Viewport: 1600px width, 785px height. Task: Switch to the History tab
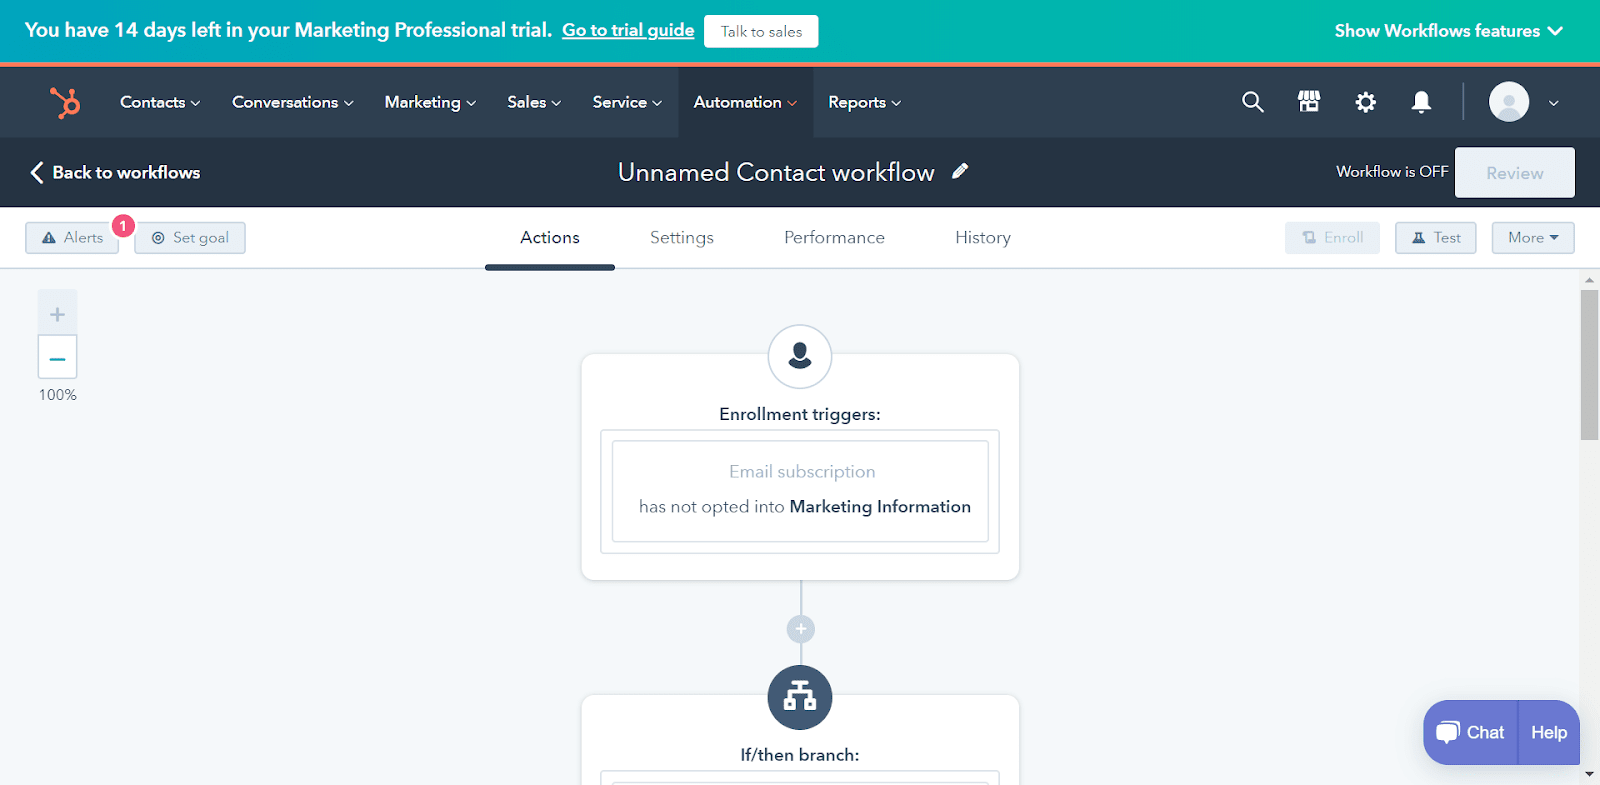pos(983,238)
